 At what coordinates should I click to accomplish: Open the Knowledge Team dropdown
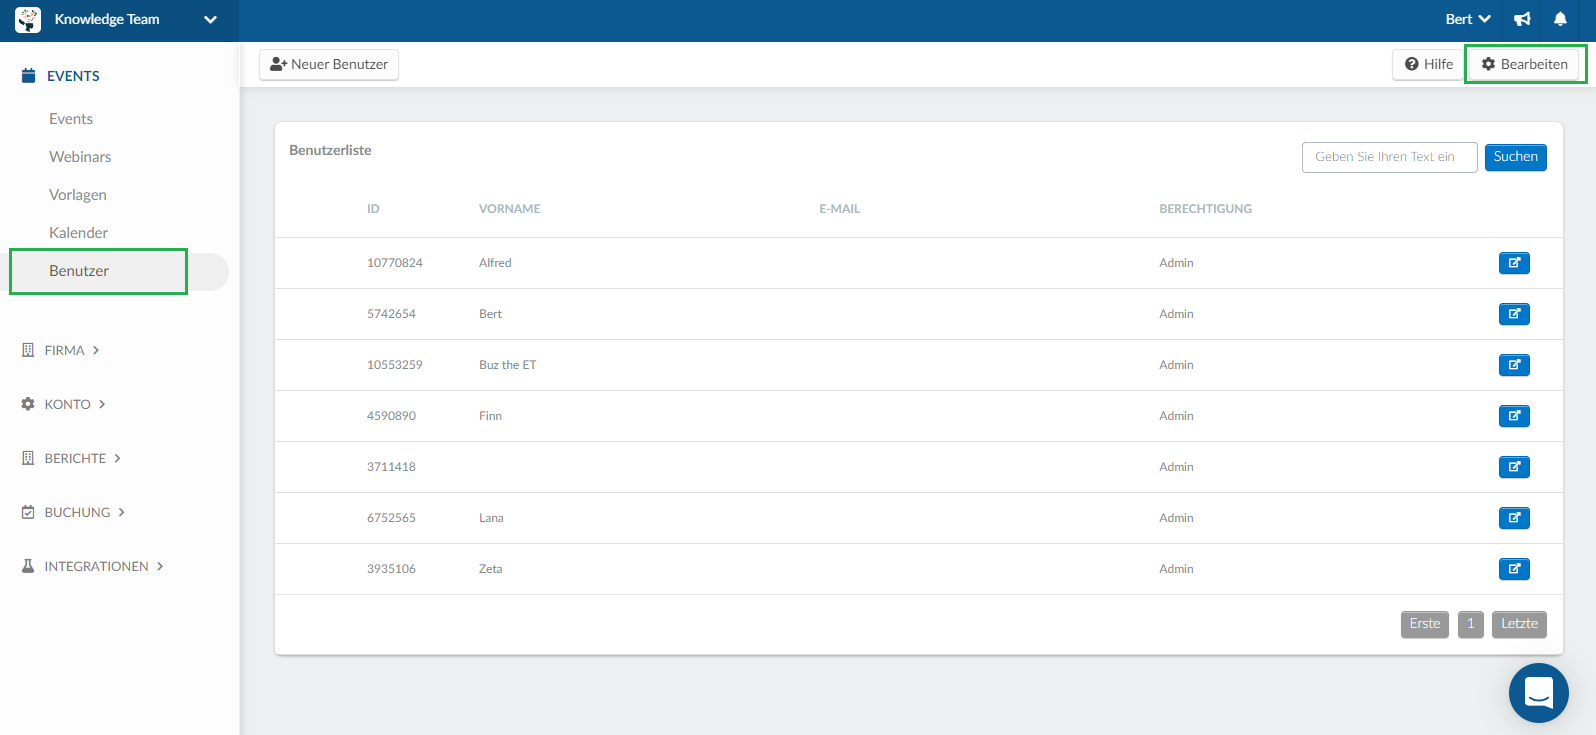(x=210, y=19)
